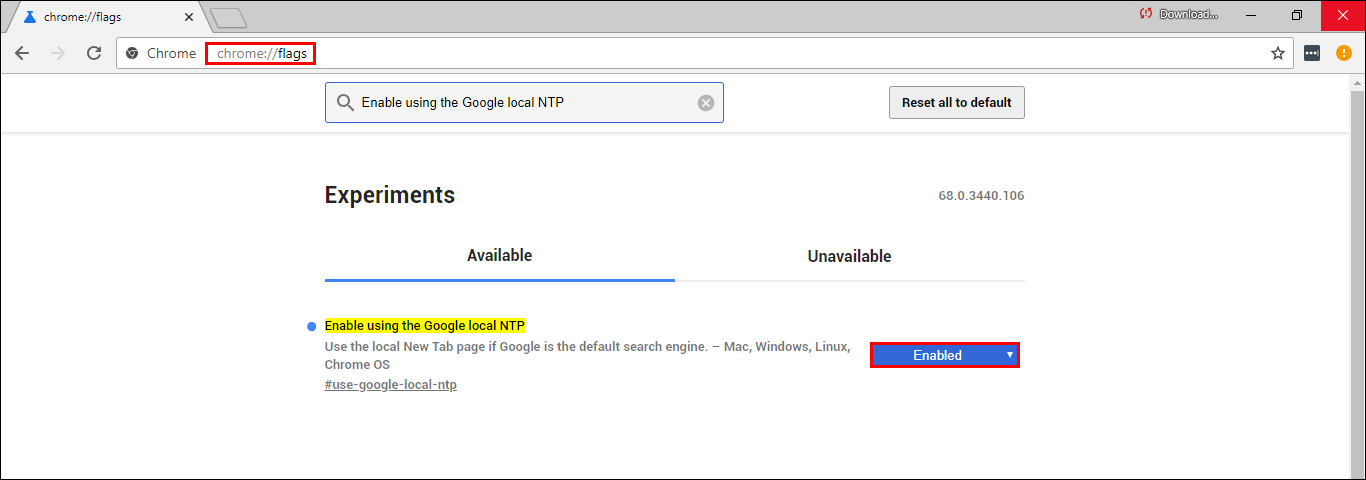Open the Enabled dropdown for local NTP
This screenshot has height=480, width=1366.
click(x=945, y=355)
